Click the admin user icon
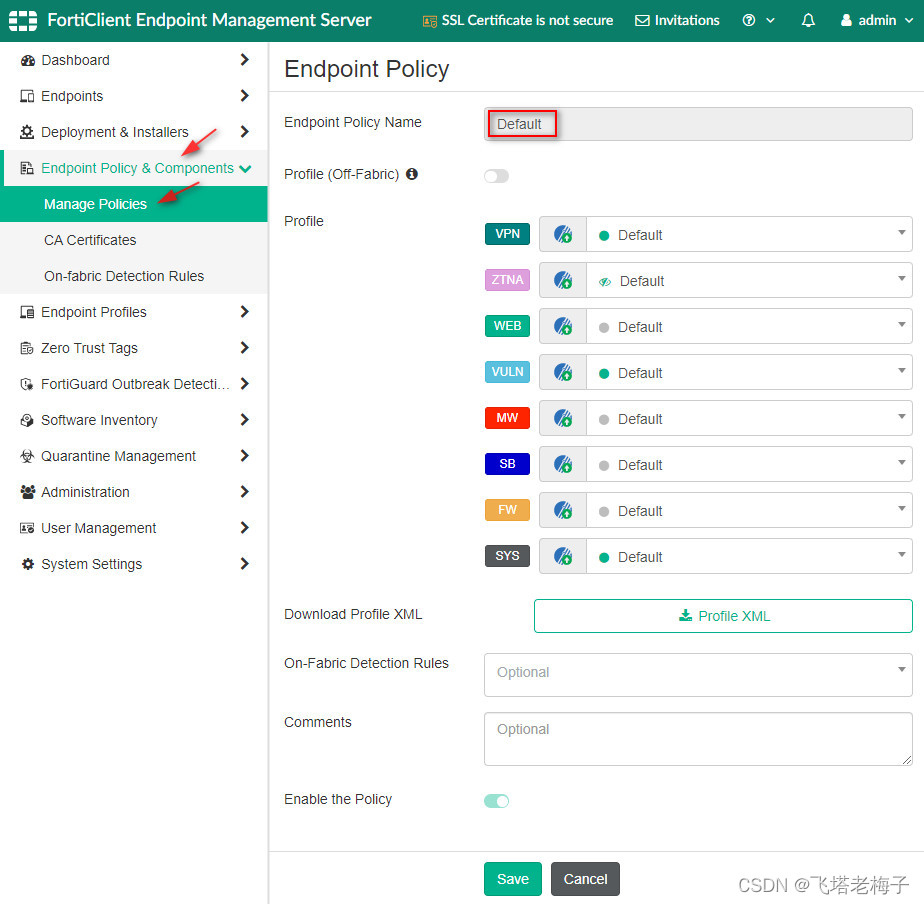This screenshot has height=904, width=924. coord(846,20)
